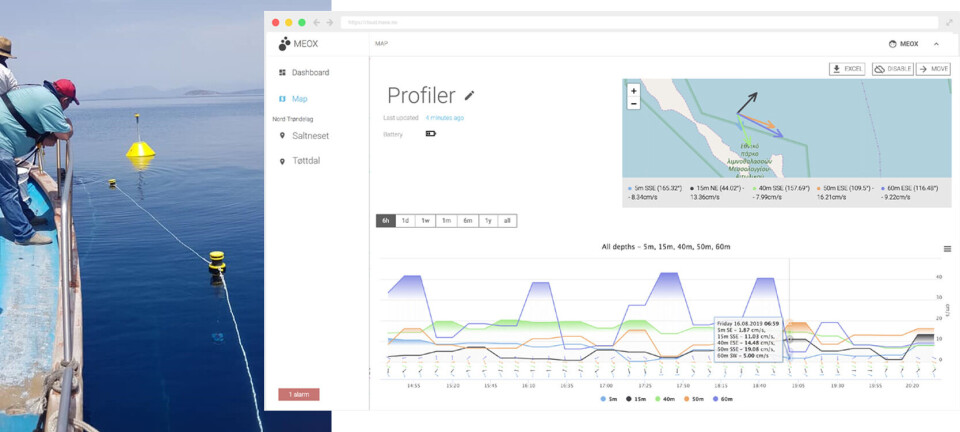The height and width of the screenshot is (432, 960).
Task: Click the DISABLE button
Action: [x=892, y=69]
